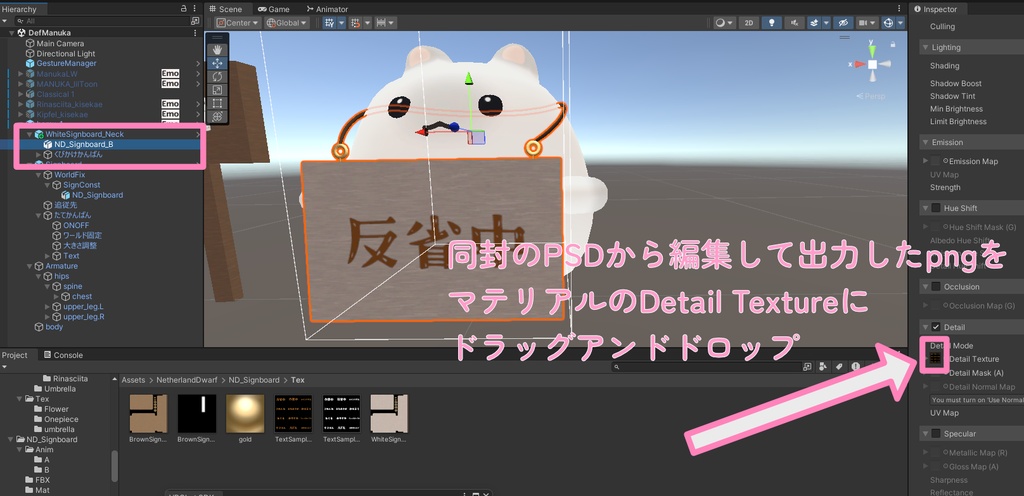
Task: Click Assets in the breadcrumb path
Action: click(133, 380)
